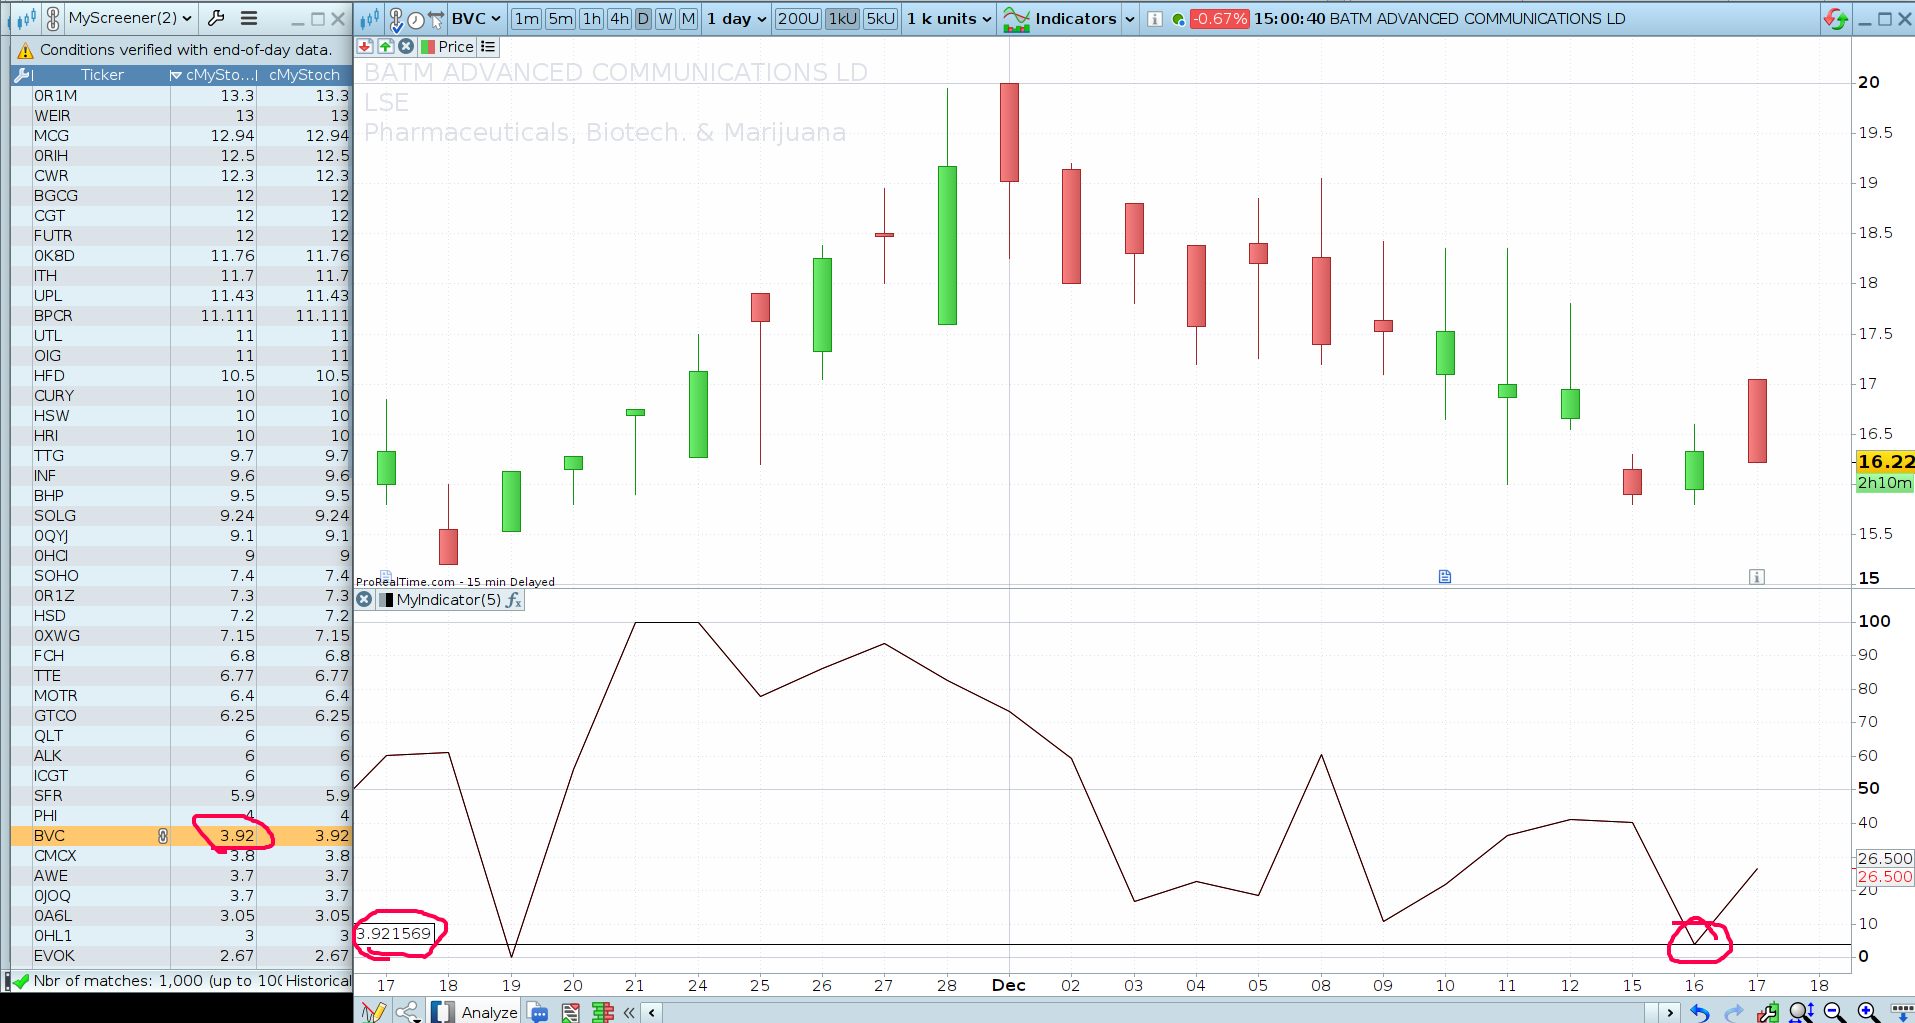Sort by the first cMySto... column header
Viewport: 1915px width, 1023px height.
point(214,75)
